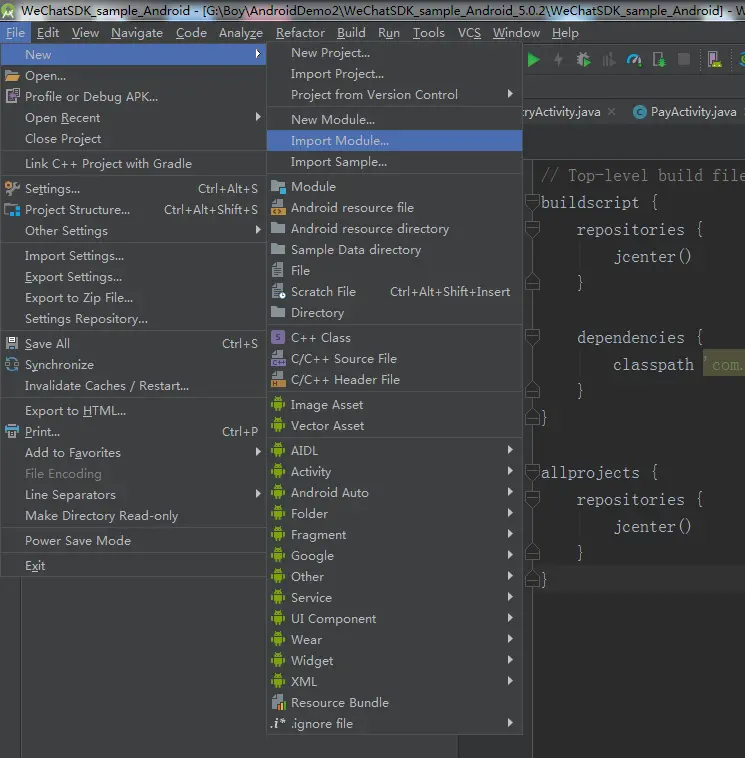Image resolution: width=745 pixels, height=758 pixels.
Task: Expand the Line Separators submenu arrow
Action: click(258, 494)
